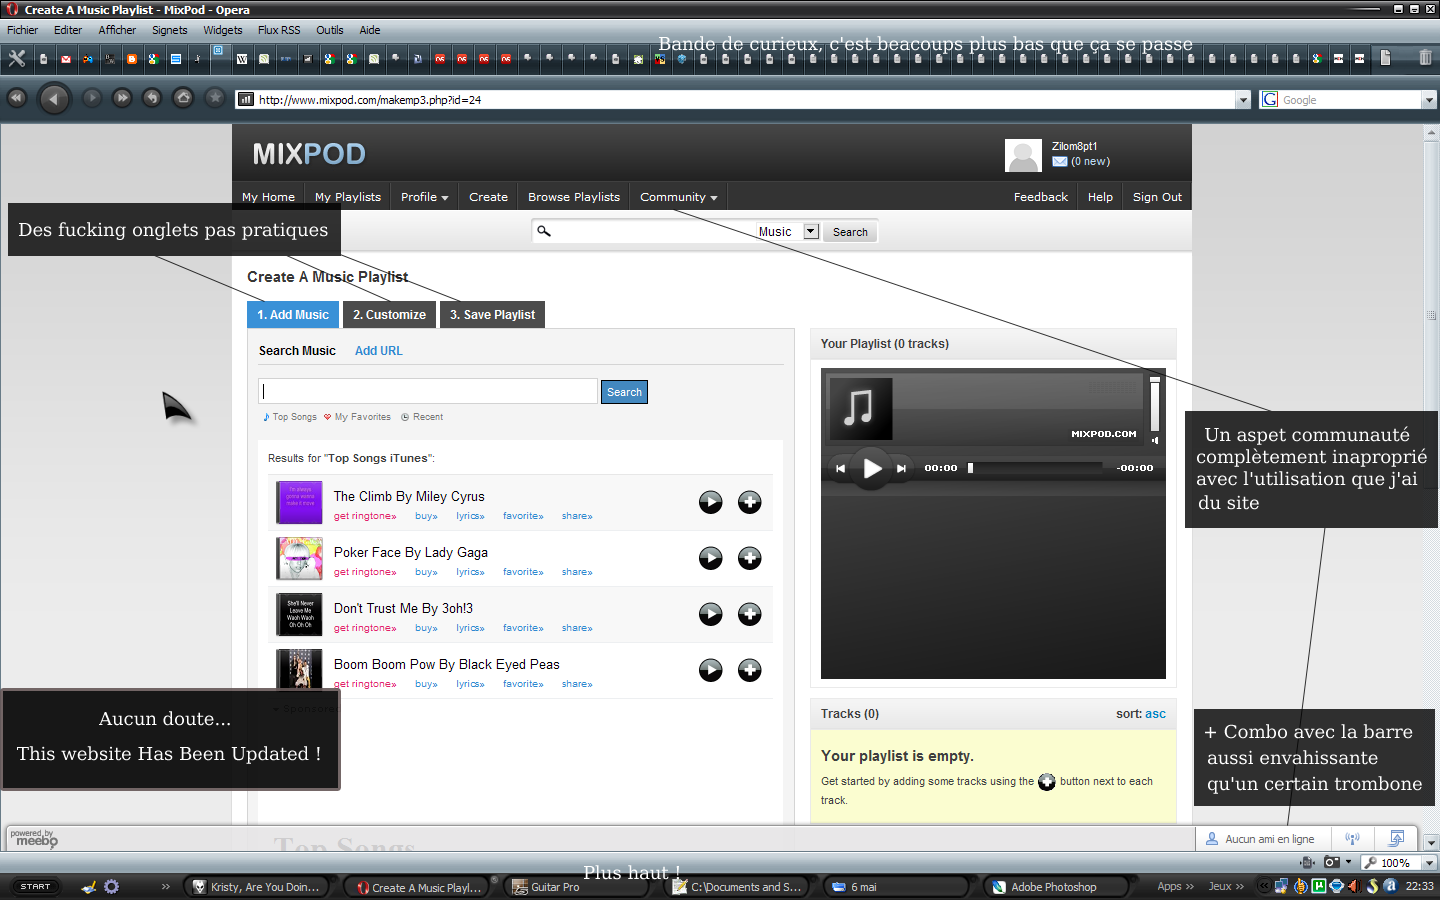Screen dimensions: 1440x900
Task: Show My Favorites songs filter
Action: point(357,417)
